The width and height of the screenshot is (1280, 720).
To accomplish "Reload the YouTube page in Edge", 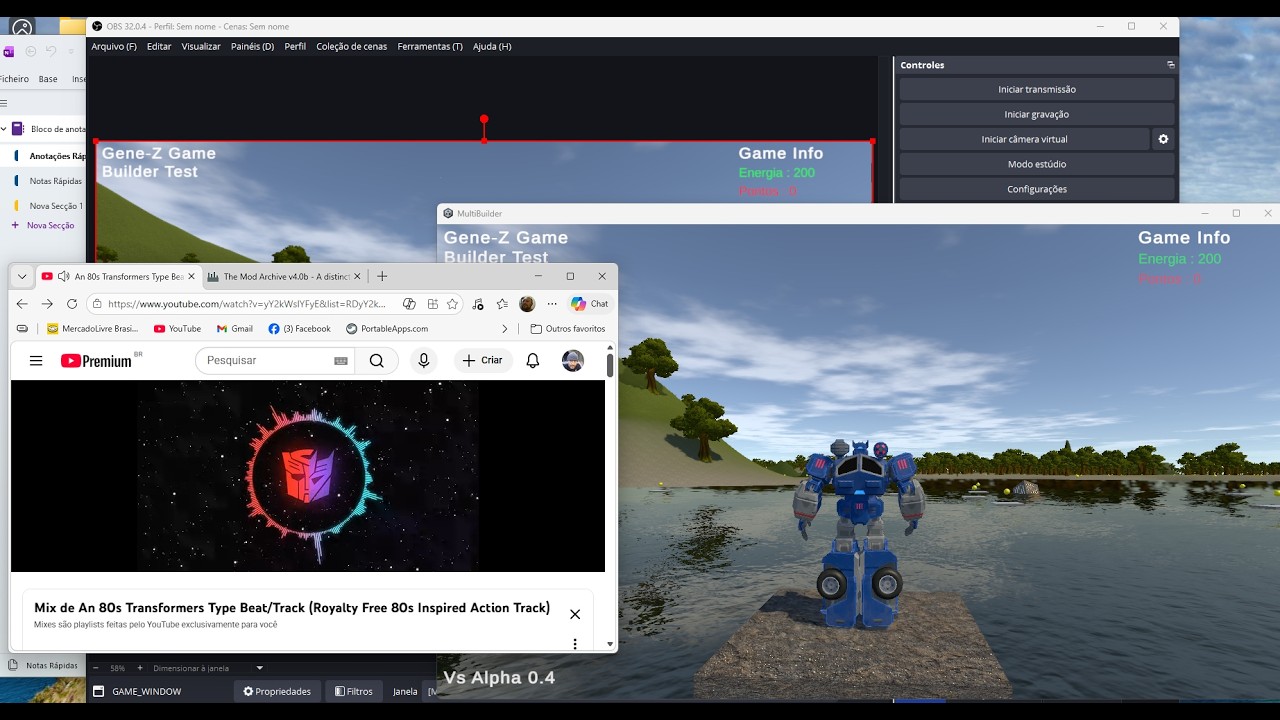I will 72,304.
